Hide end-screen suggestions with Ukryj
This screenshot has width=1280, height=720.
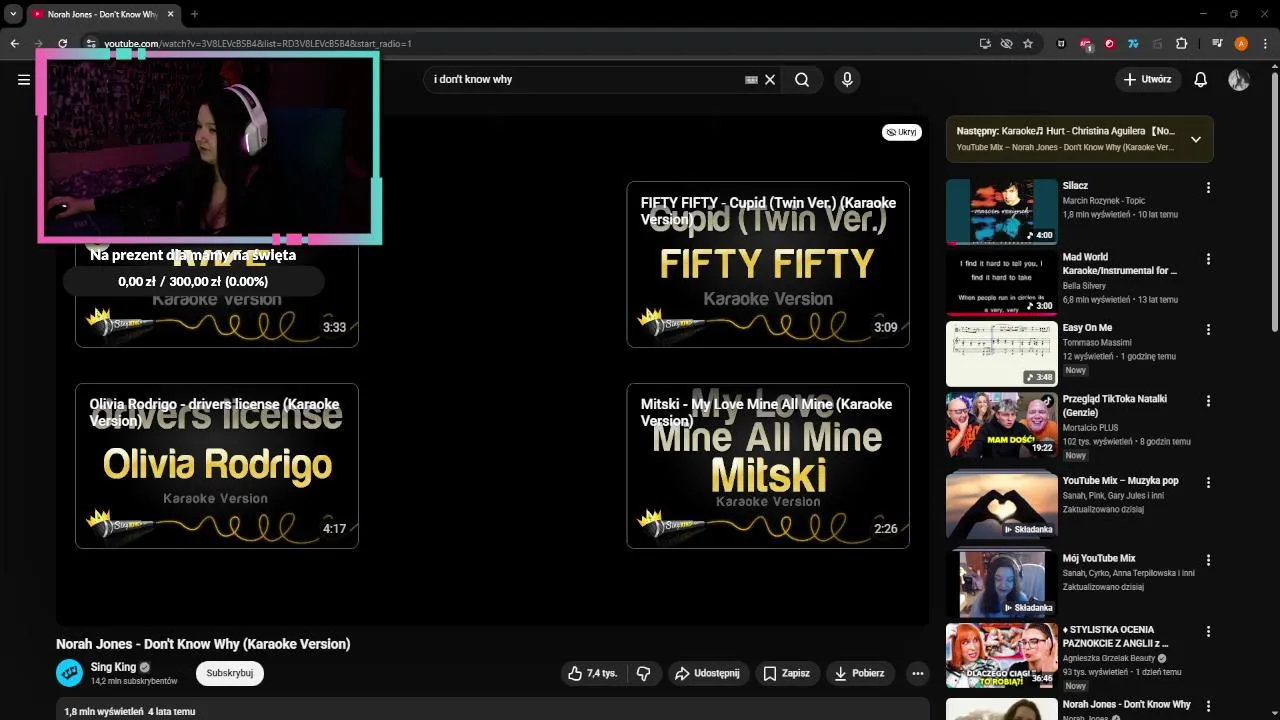pos(902,132)
